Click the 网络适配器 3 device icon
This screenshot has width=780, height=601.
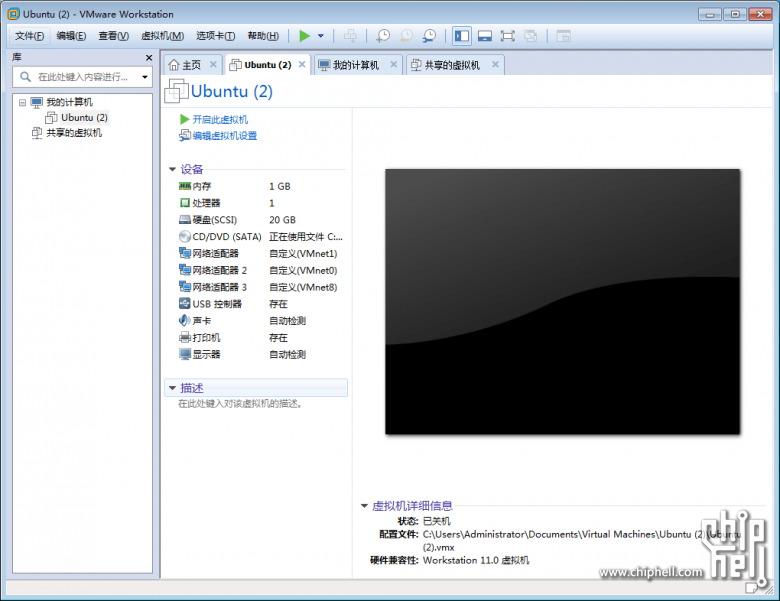[x=185, y=287]
